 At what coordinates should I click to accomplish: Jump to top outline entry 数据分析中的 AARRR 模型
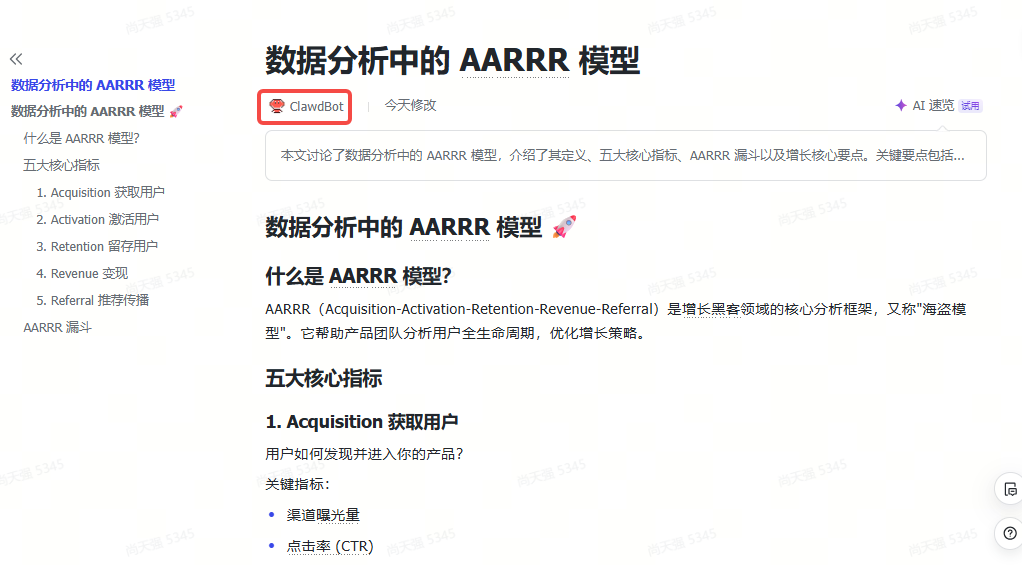click(x=93, y=85)
